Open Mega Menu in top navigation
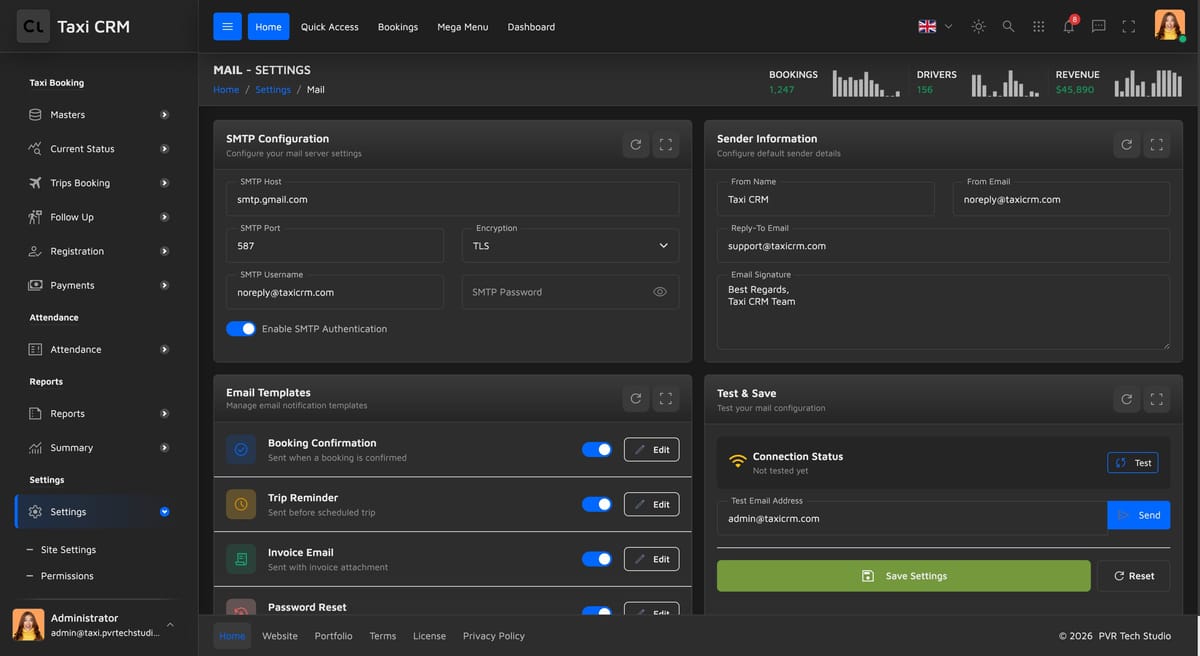The image size is (1200, 656). [x=463, y=27]
